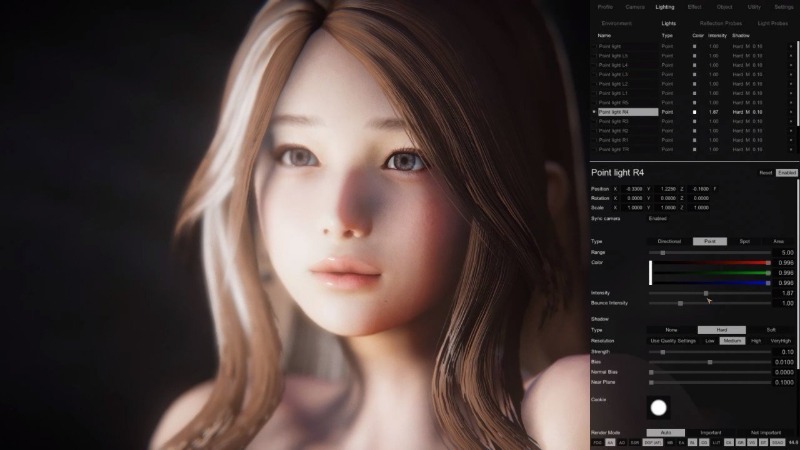Click the Position Y input field
The height and width of the screenshot is (450, 800).
[666, 189]
